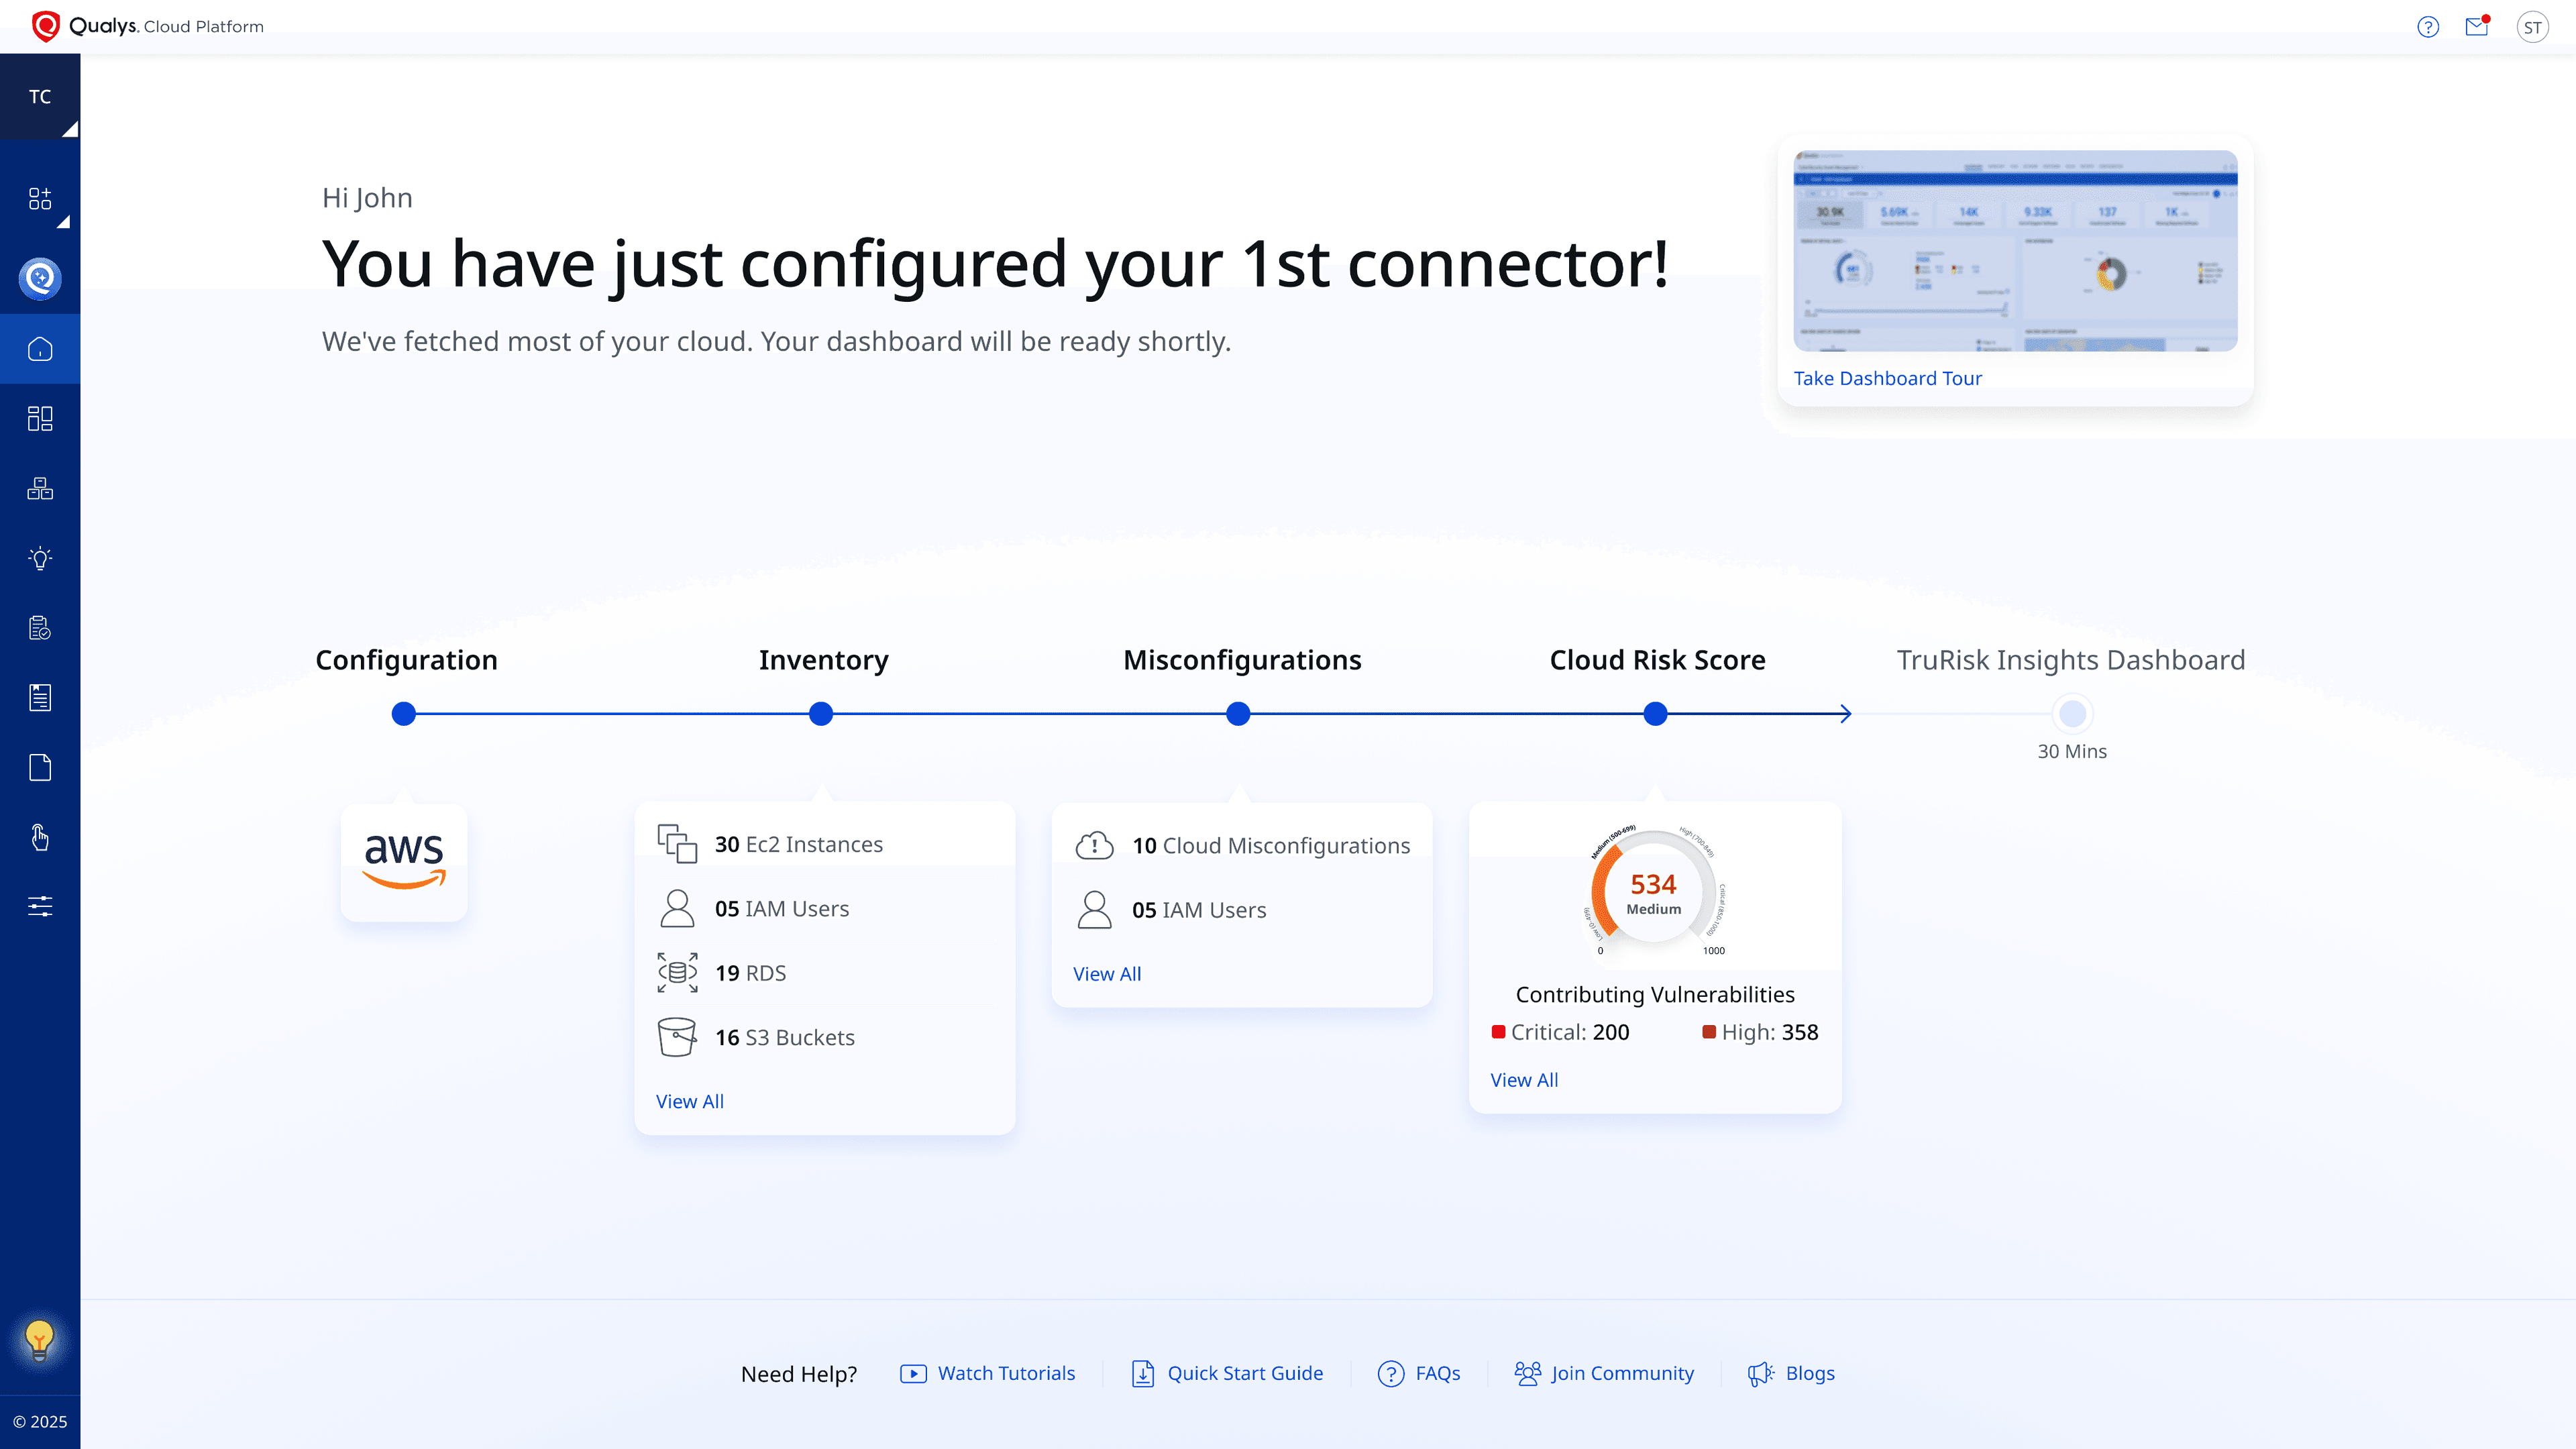Click the 19 RDS text
Viewport: 2576px width, 1449px height.
pos(750,973)
